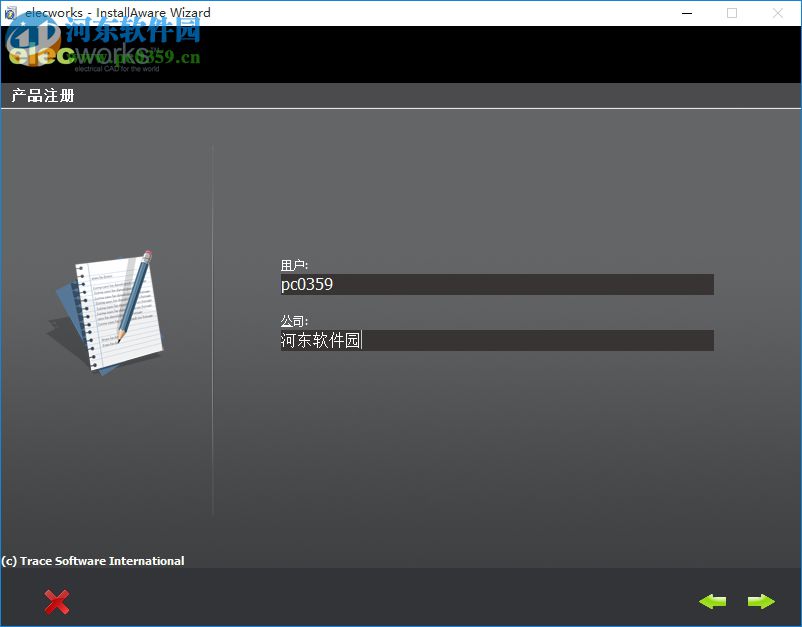Click the green back arrow to go back
The width and height of the screenshot is (802, 627).
click(713, 601)
